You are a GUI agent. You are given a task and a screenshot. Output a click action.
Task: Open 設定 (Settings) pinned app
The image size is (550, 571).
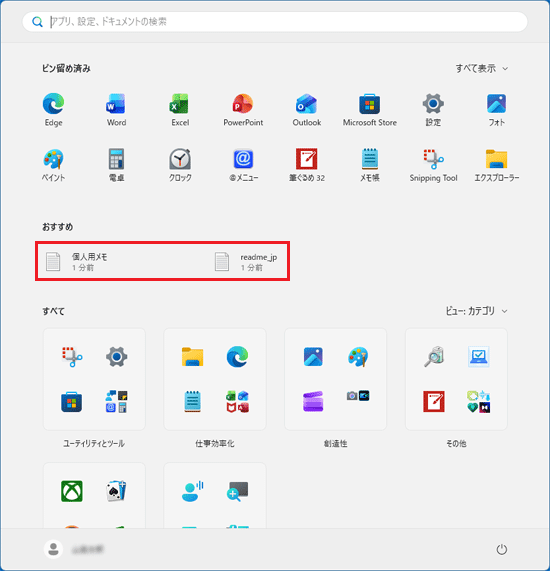pos(433,110)
